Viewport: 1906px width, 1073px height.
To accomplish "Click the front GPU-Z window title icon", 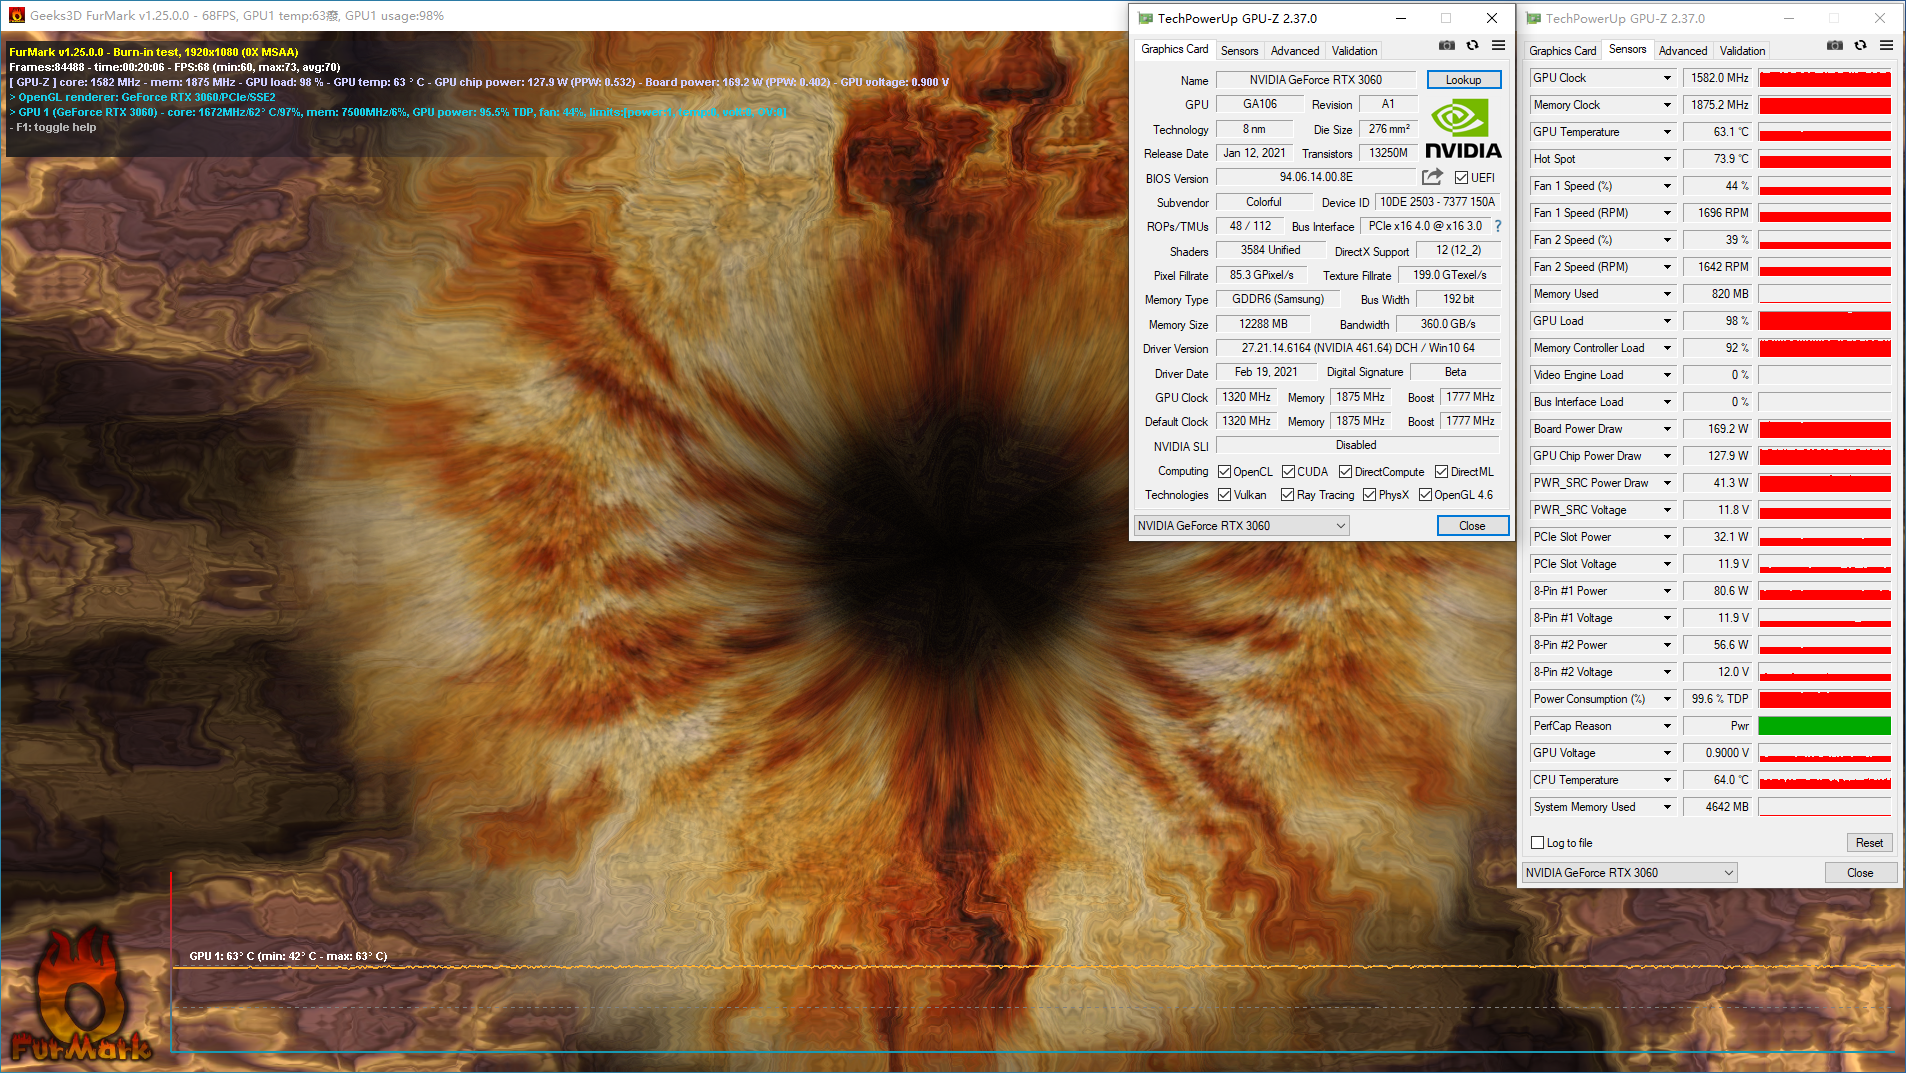I will 1144,18.
